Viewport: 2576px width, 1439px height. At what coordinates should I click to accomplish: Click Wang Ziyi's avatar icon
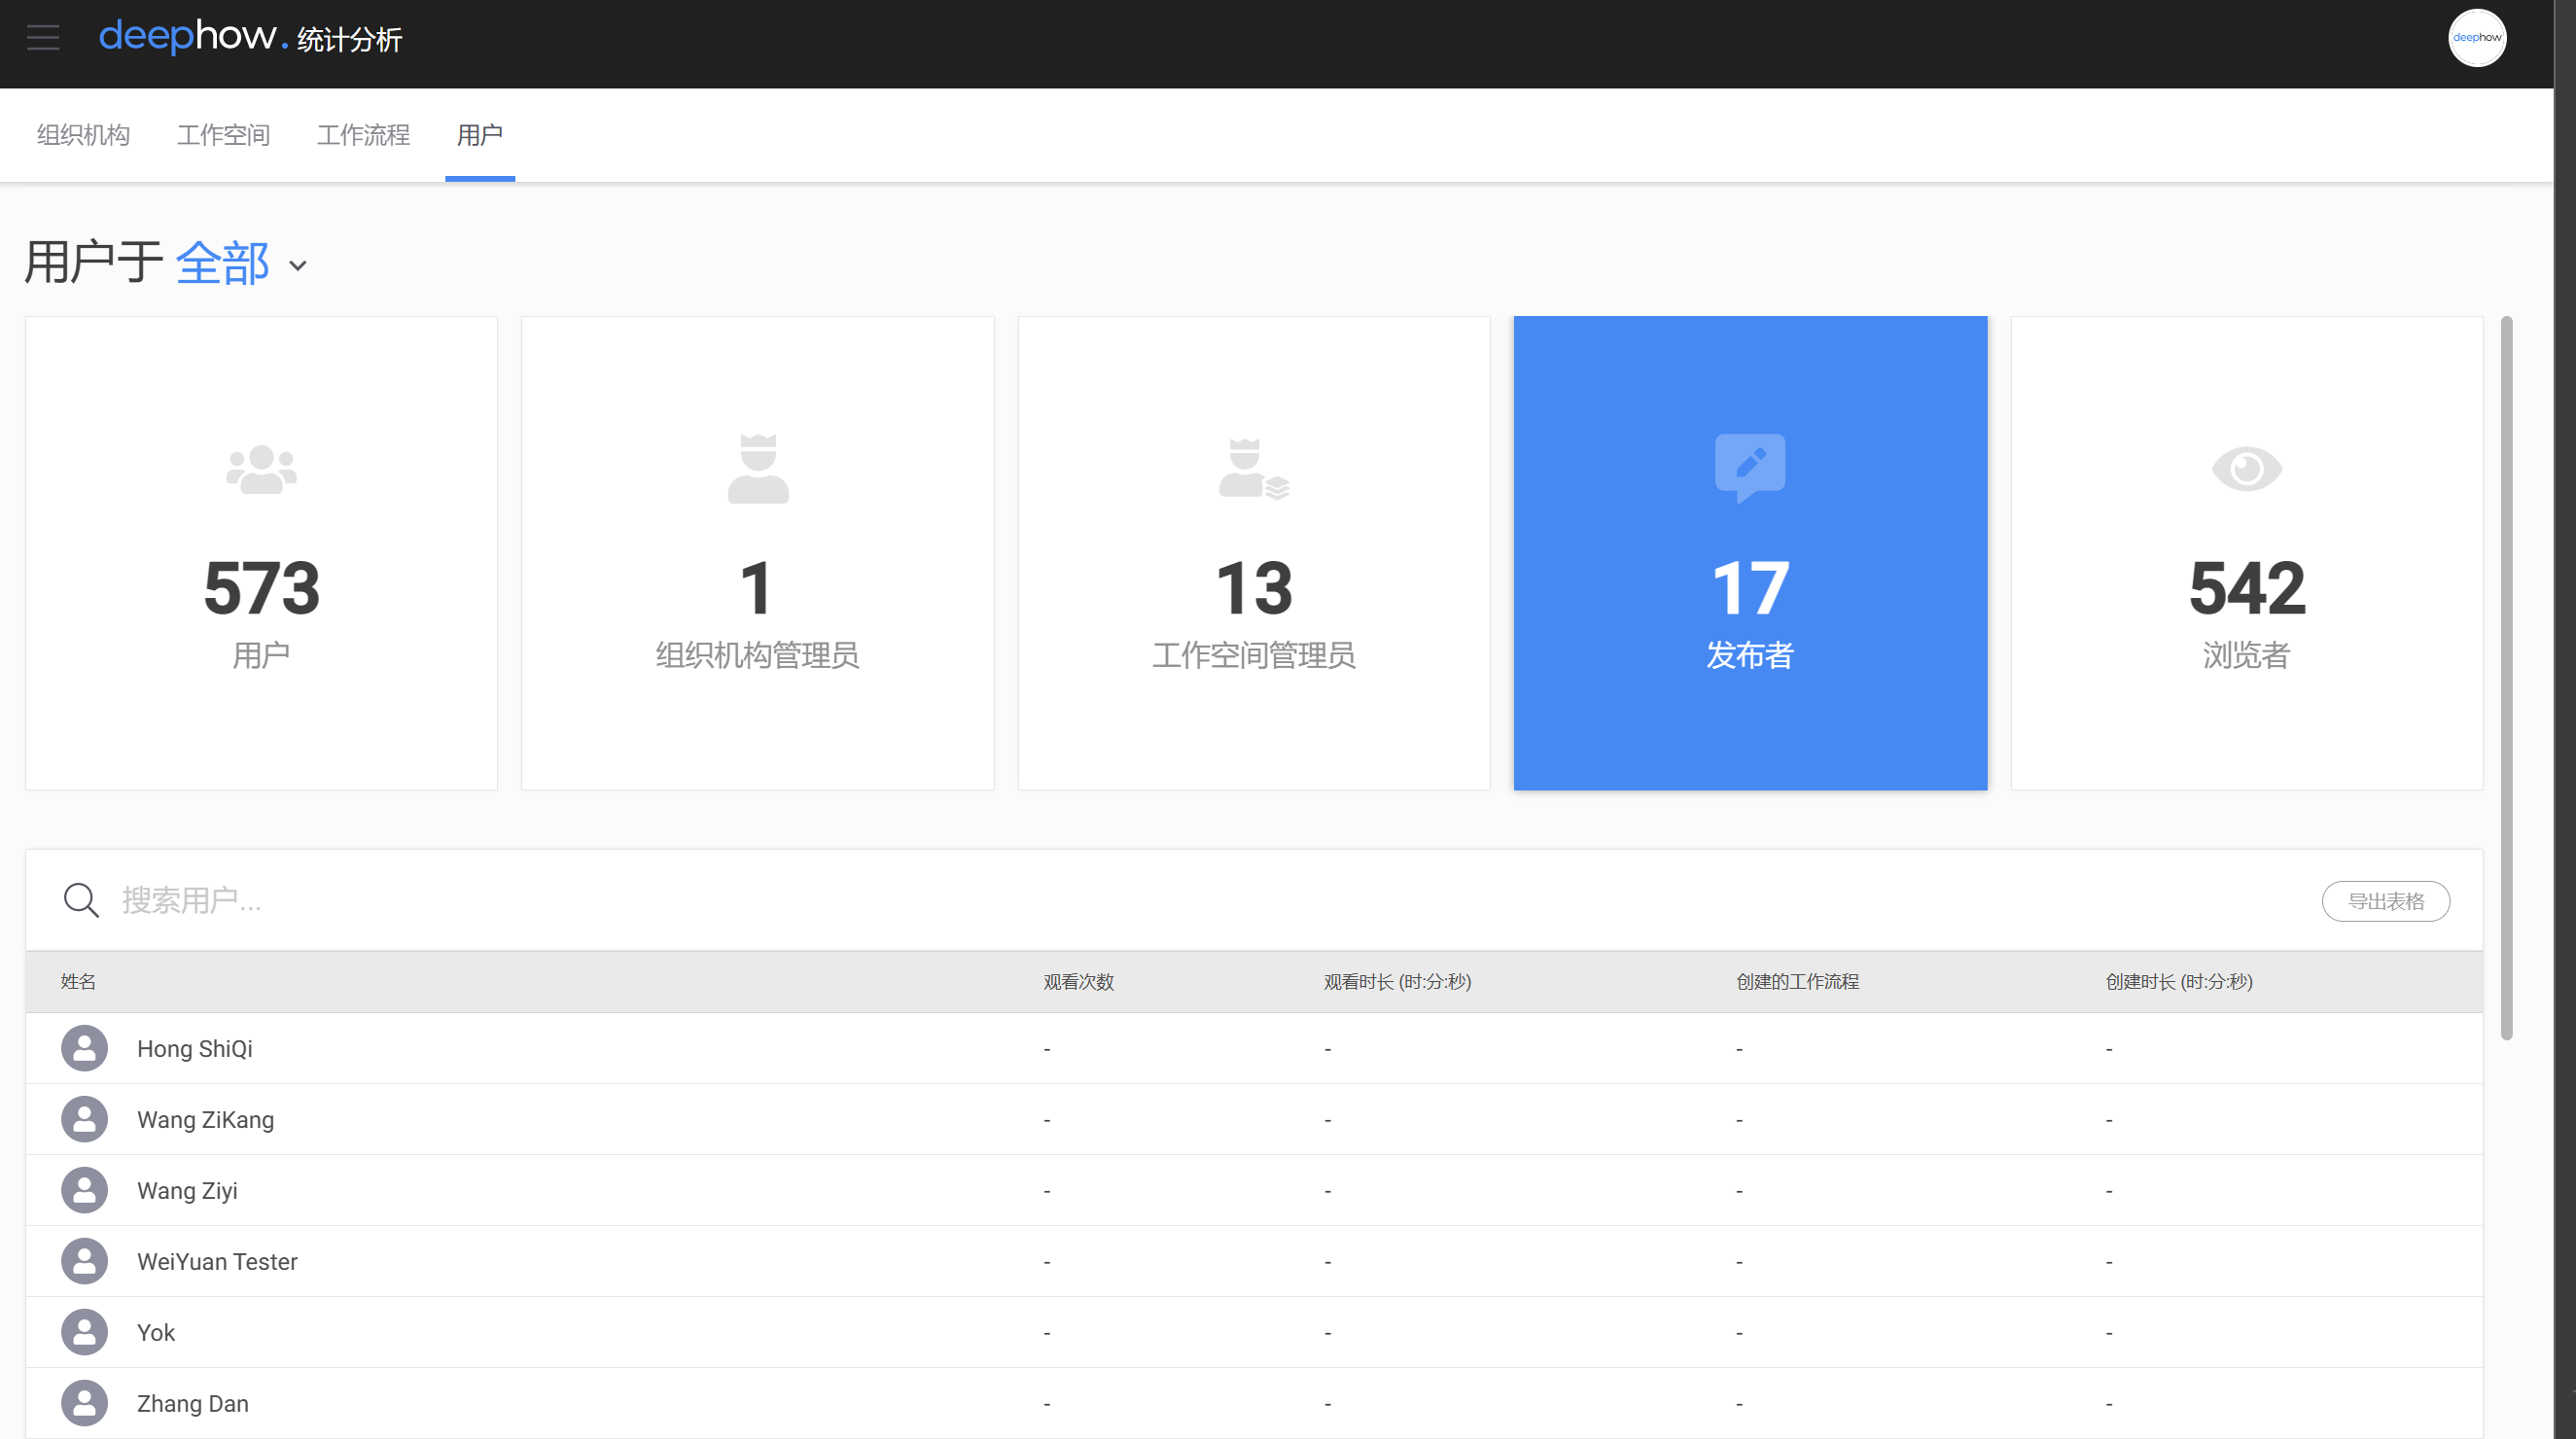84,1190
